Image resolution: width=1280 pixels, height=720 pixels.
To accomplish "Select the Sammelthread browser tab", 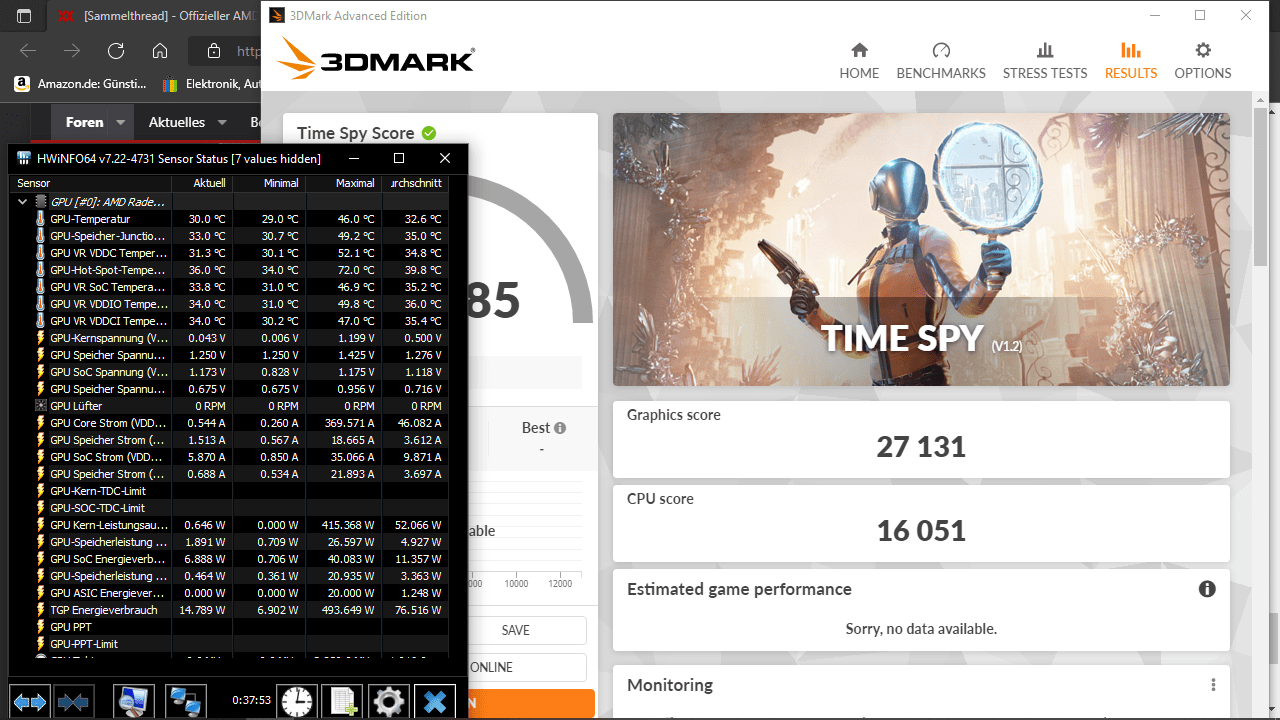I will coord(154,16).
